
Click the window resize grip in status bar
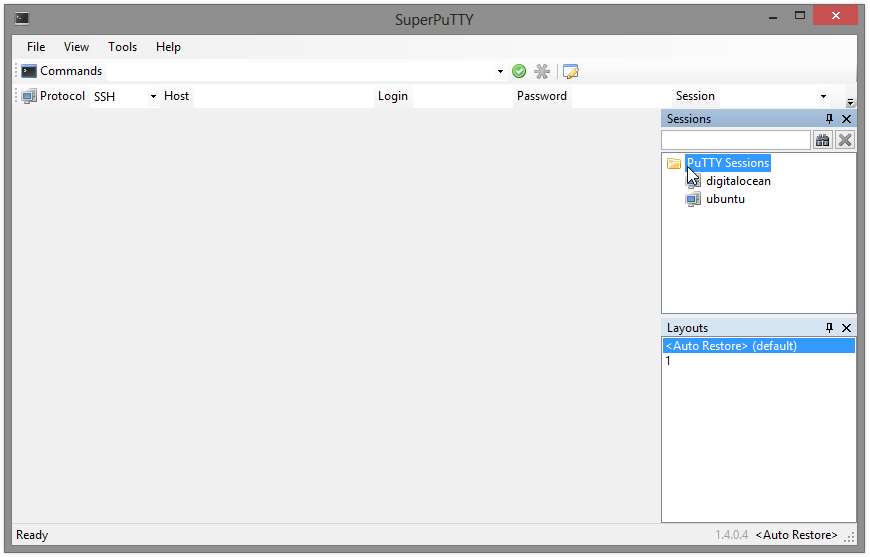tap(849, 537)
